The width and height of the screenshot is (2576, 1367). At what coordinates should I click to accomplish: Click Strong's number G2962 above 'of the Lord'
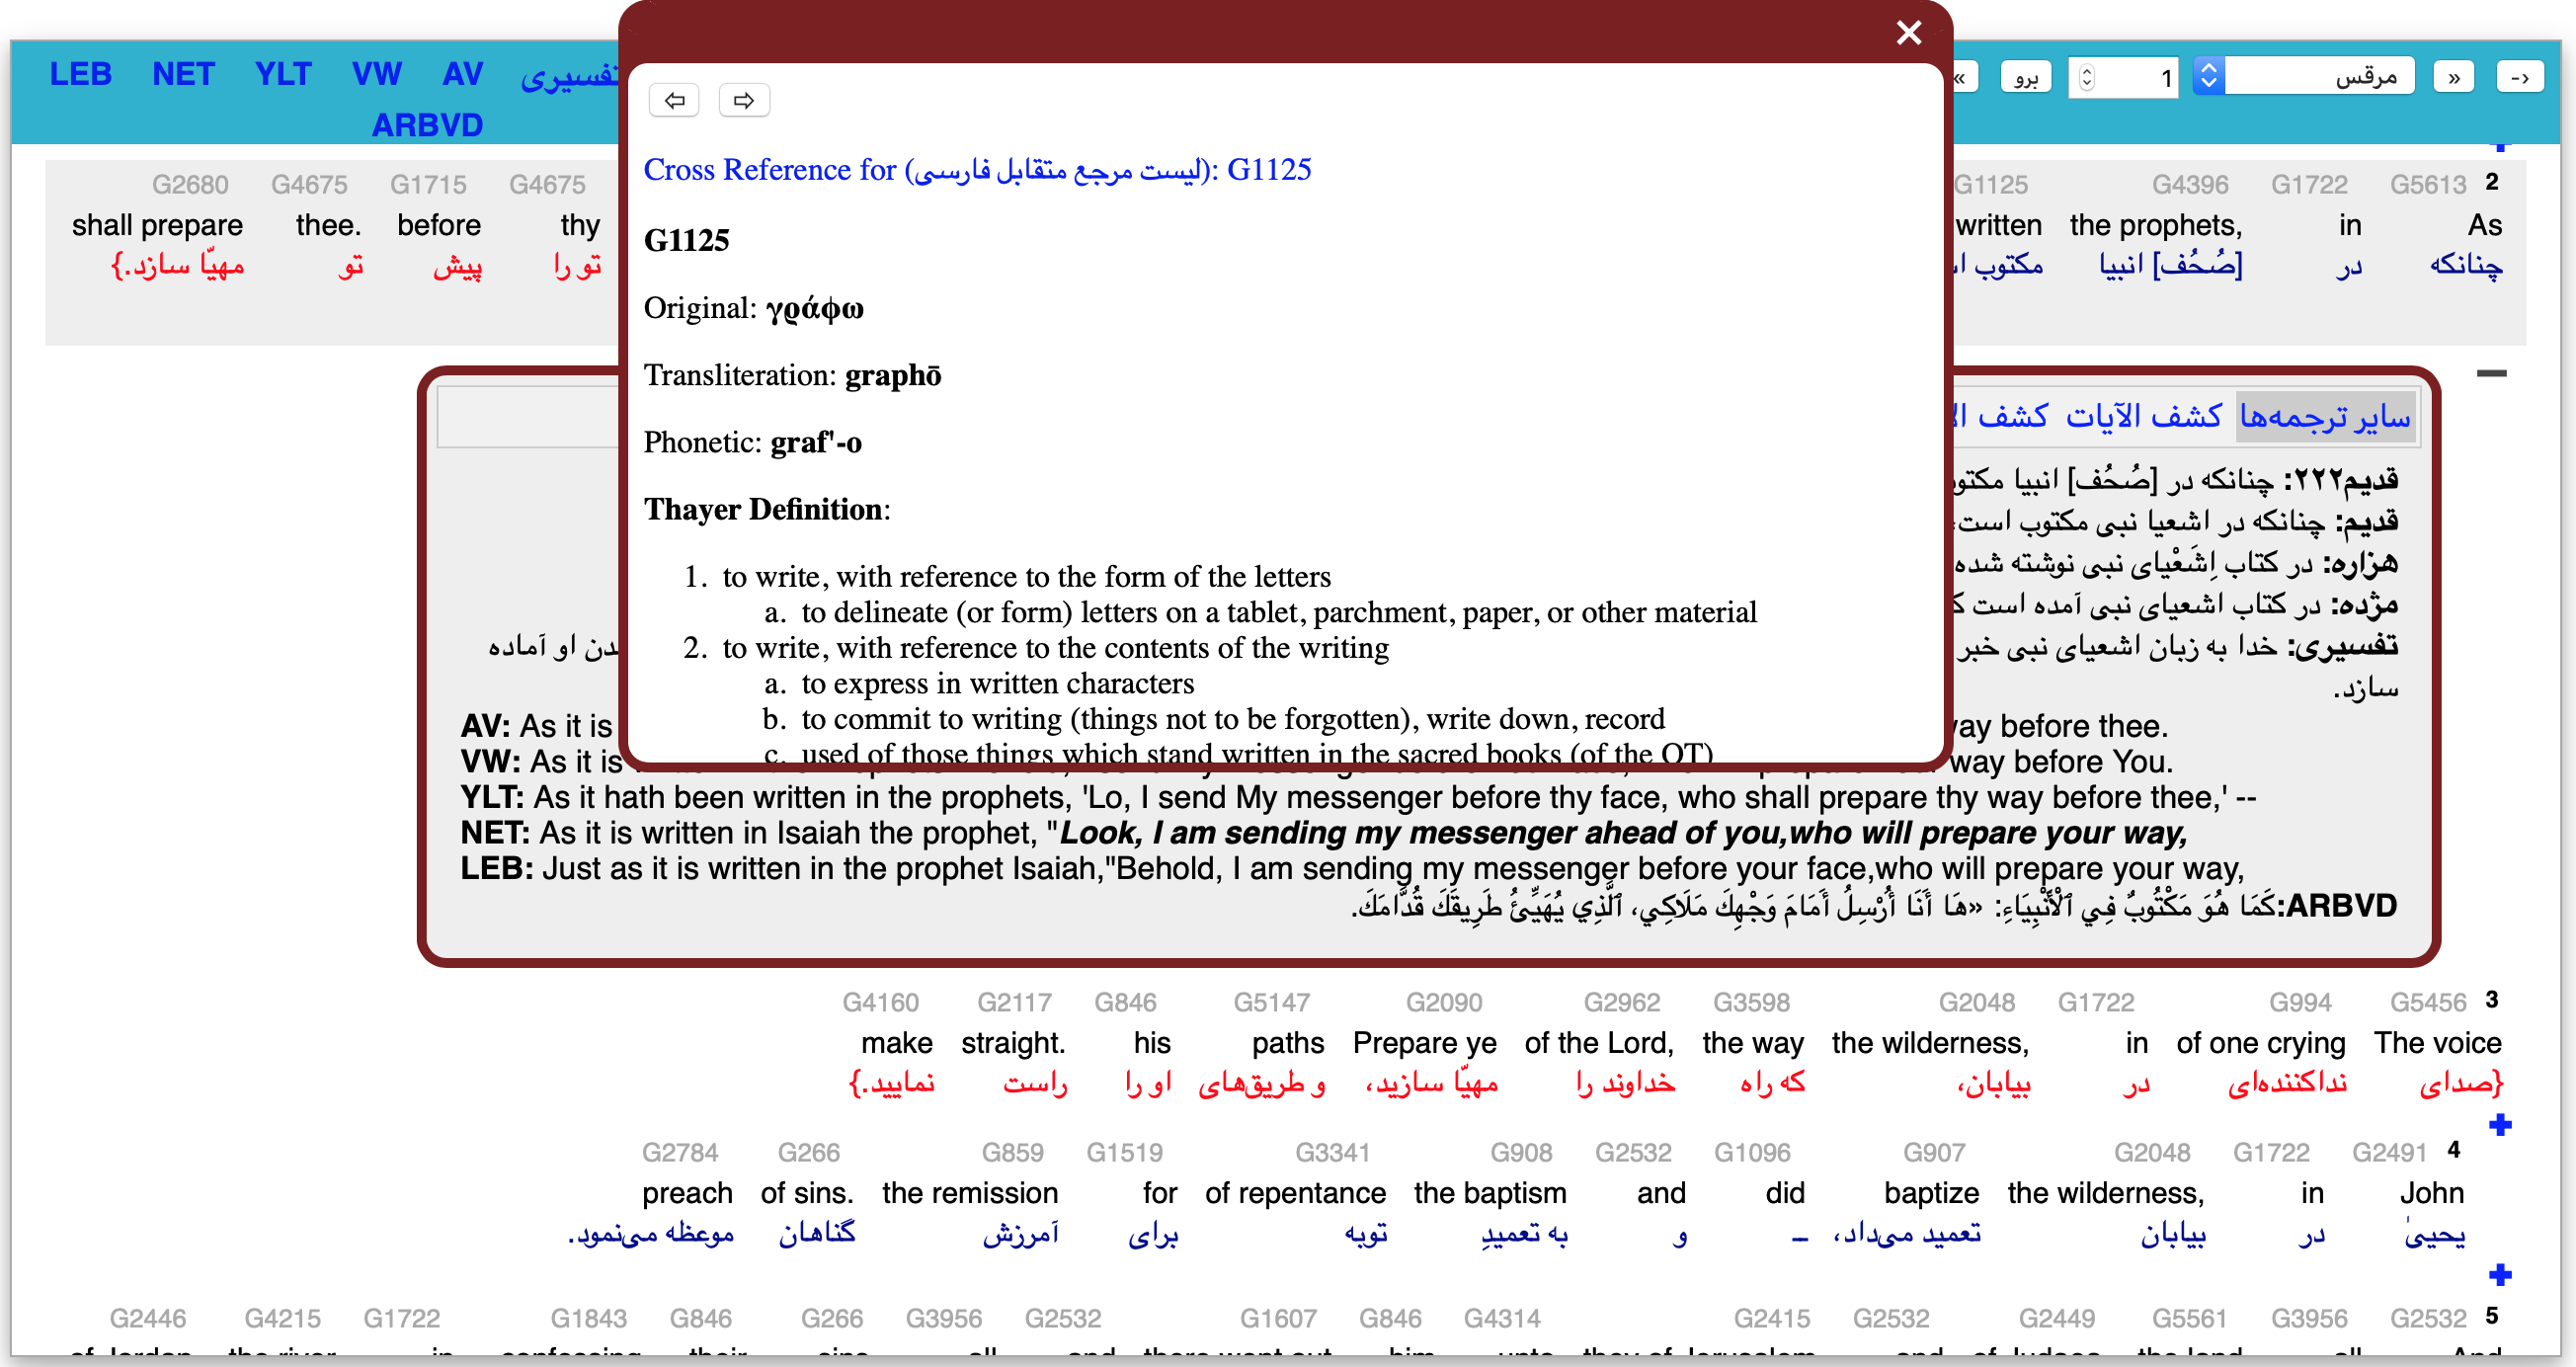1621,1003
